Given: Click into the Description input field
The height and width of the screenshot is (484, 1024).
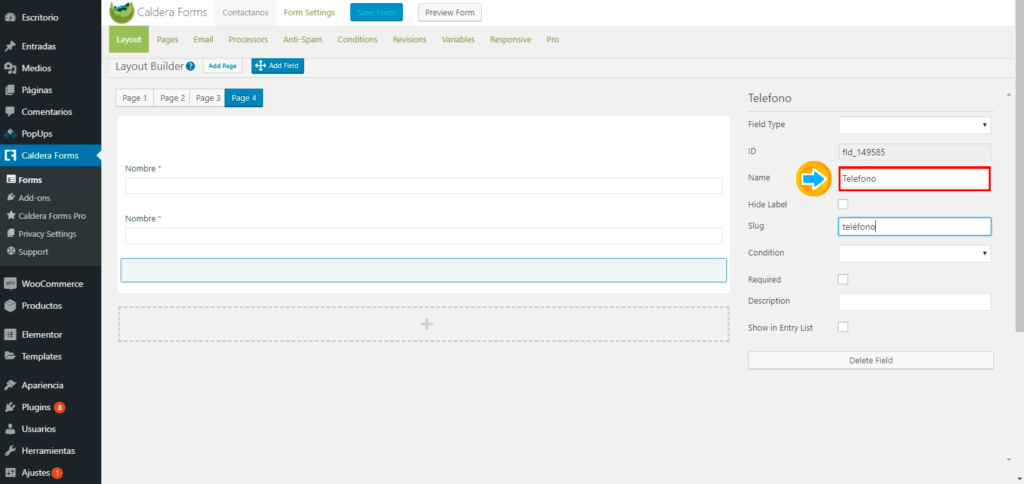Looking at the screenshot, I should pyautogui.click(x=914, y=302).
